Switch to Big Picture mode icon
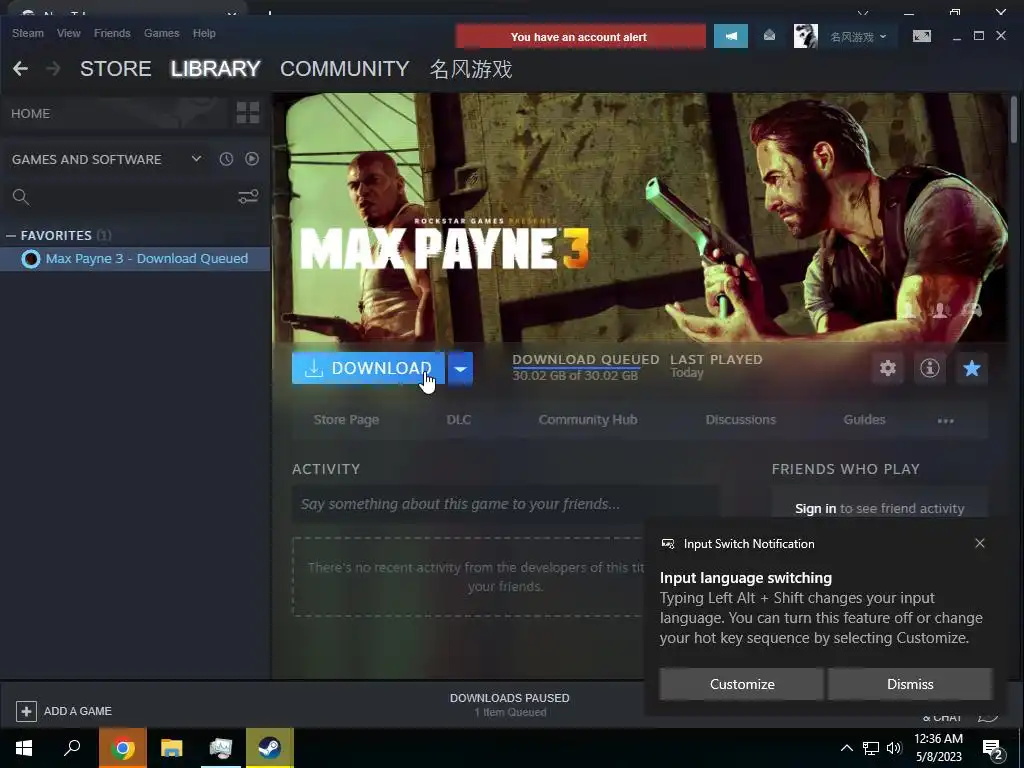1024x768 pixels. [x=921, y=37]
